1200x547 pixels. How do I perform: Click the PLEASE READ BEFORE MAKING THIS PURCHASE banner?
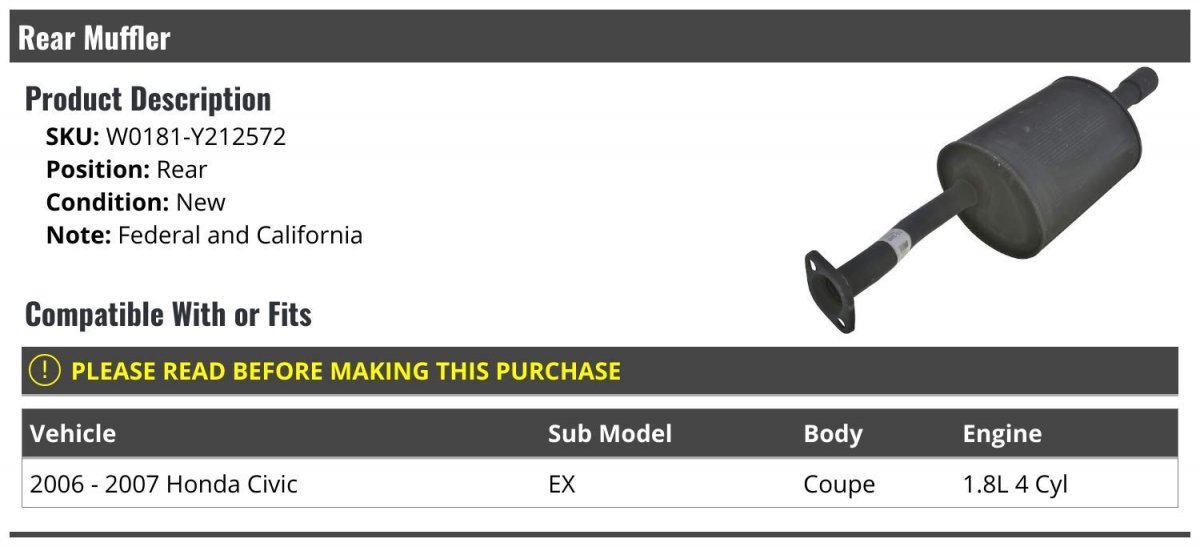[600, 371]
